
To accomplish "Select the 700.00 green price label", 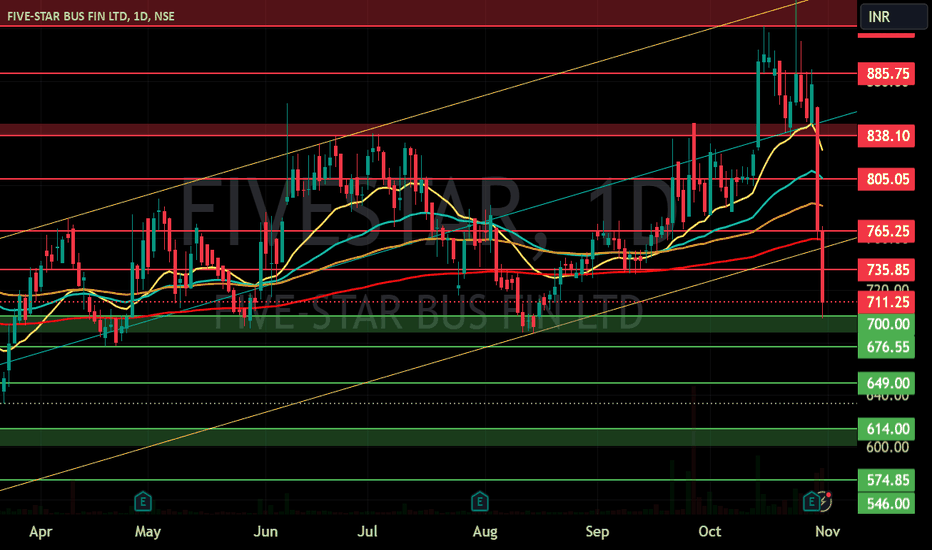I will [886, 324].
